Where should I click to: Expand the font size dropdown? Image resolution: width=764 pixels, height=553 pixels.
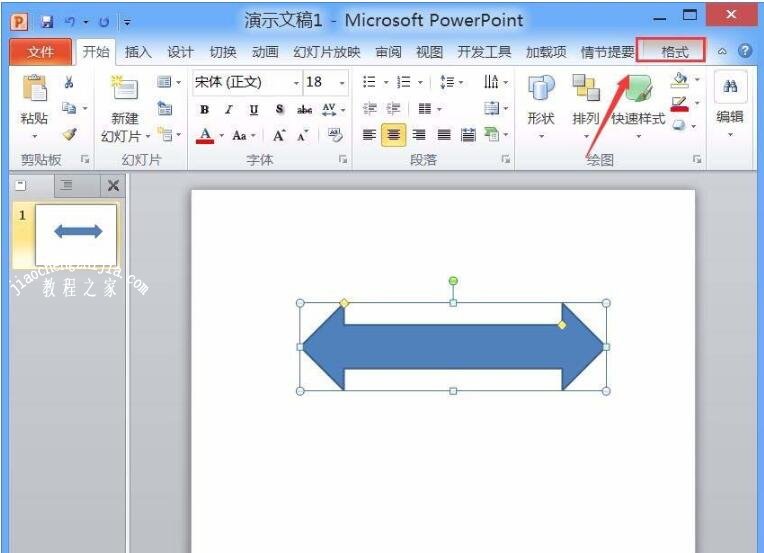point(342,83)
